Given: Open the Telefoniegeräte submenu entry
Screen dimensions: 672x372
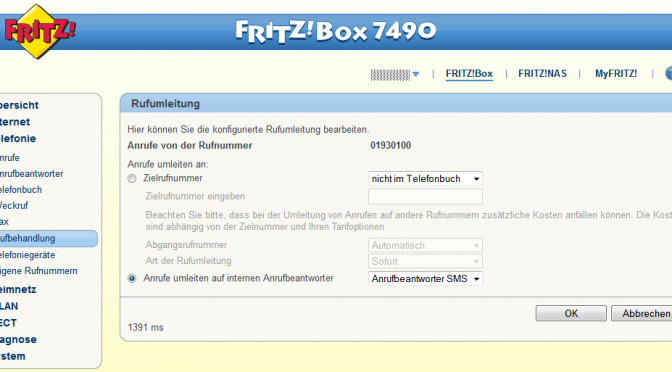Looking at the screenshot, I should pyautogui.click(x=27, y=255).
